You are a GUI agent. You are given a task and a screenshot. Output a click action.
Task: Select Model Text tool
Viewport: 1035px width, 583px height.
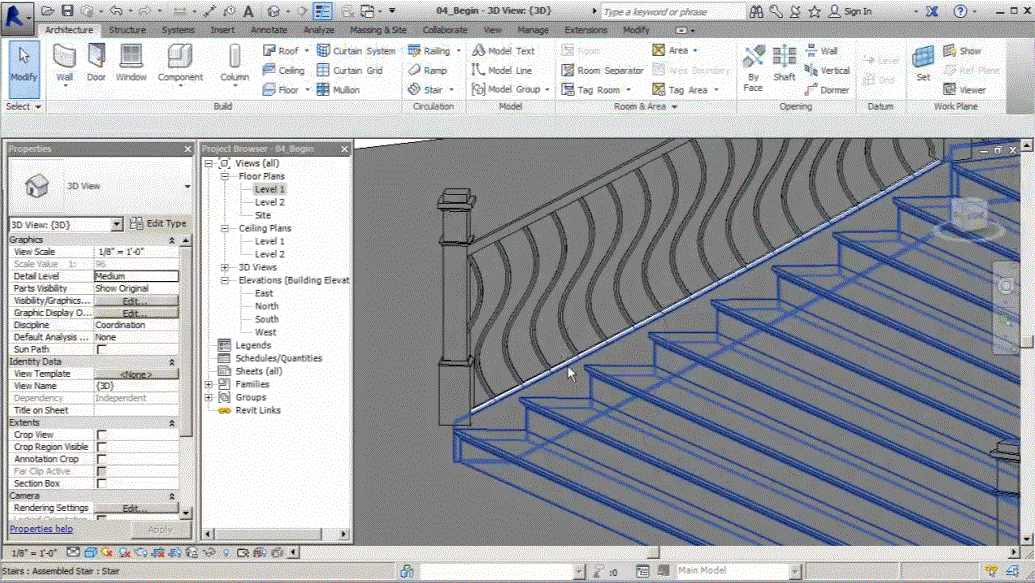(503, 51)
